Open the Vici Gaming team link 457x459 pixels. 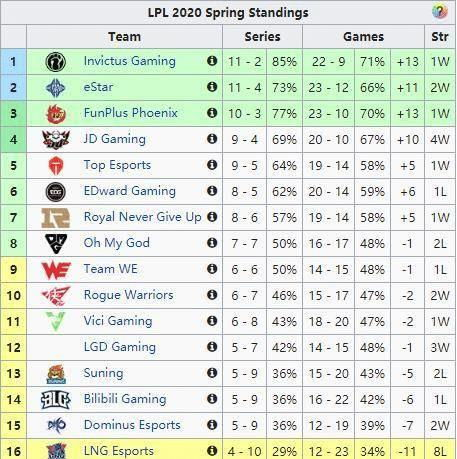(118, 321)
